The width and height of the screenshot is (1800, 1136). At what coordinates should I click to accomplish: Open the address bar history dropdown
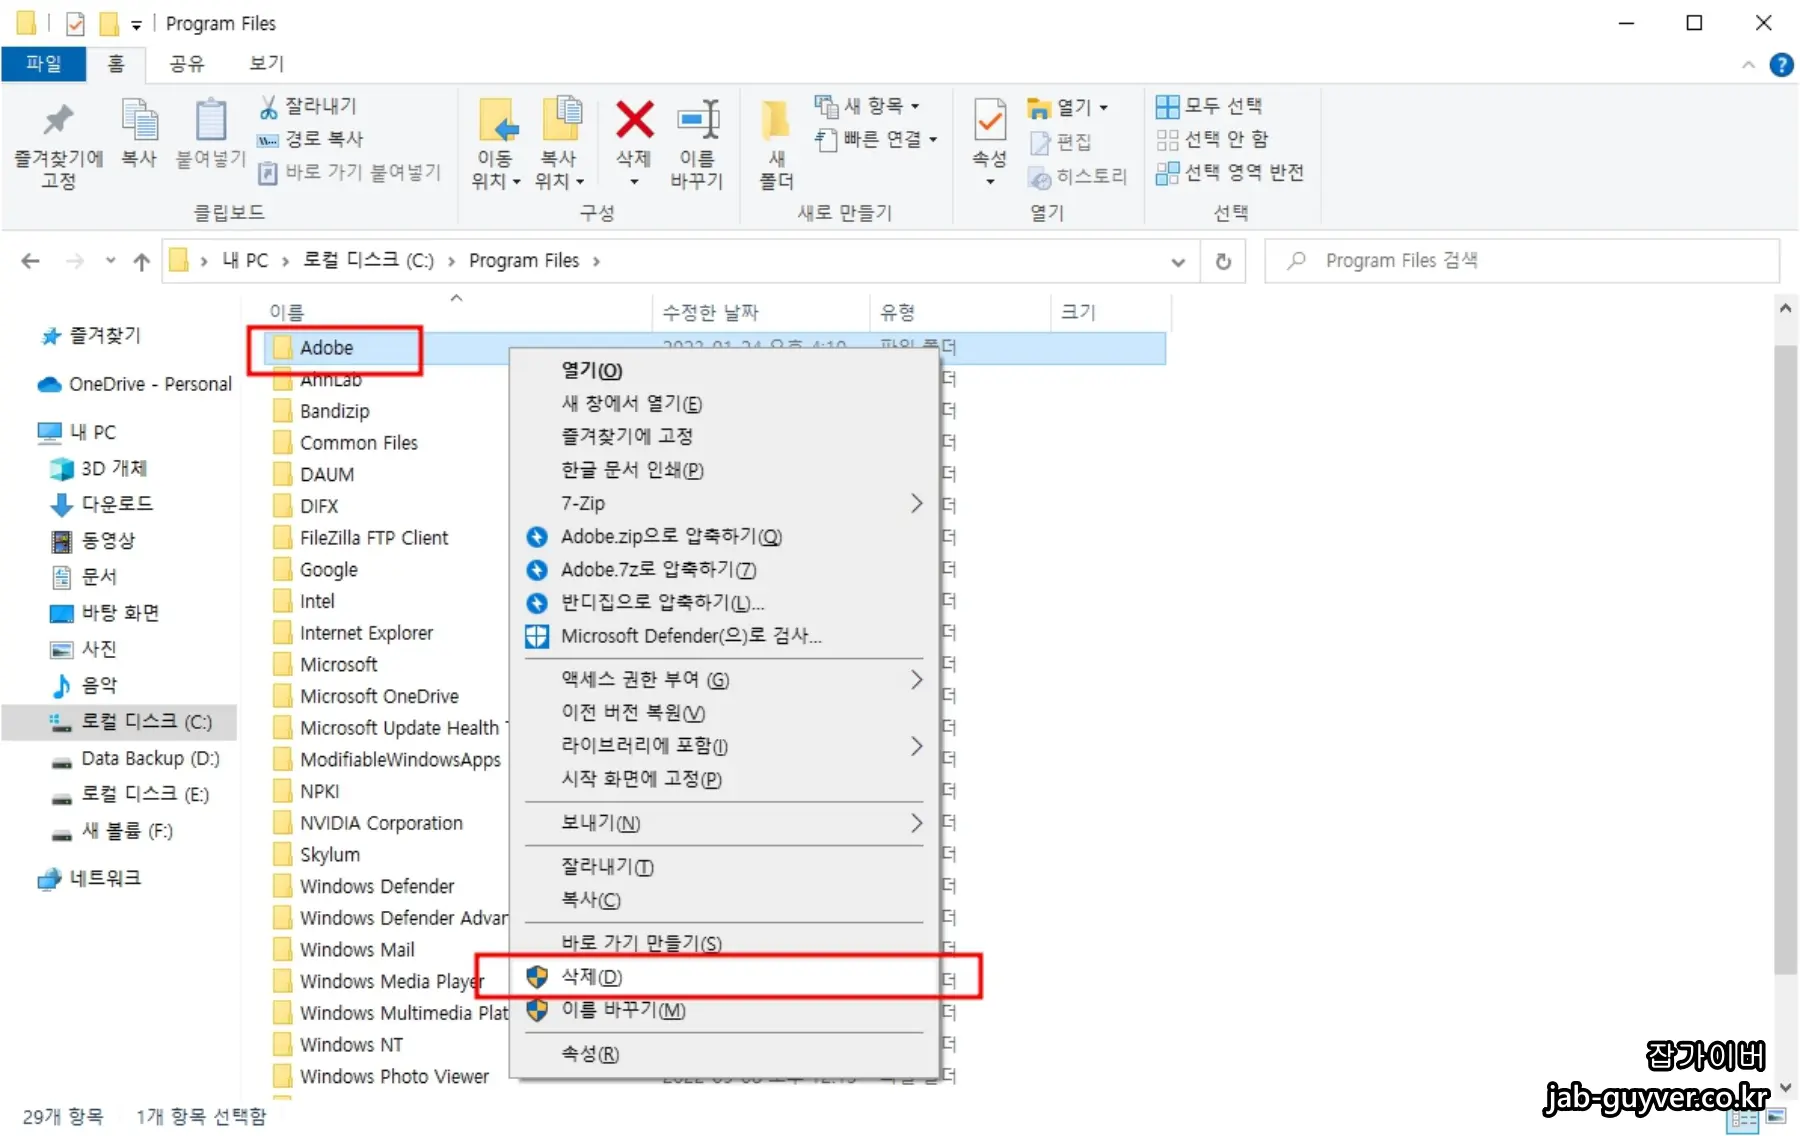click(x=1178, y=261)
